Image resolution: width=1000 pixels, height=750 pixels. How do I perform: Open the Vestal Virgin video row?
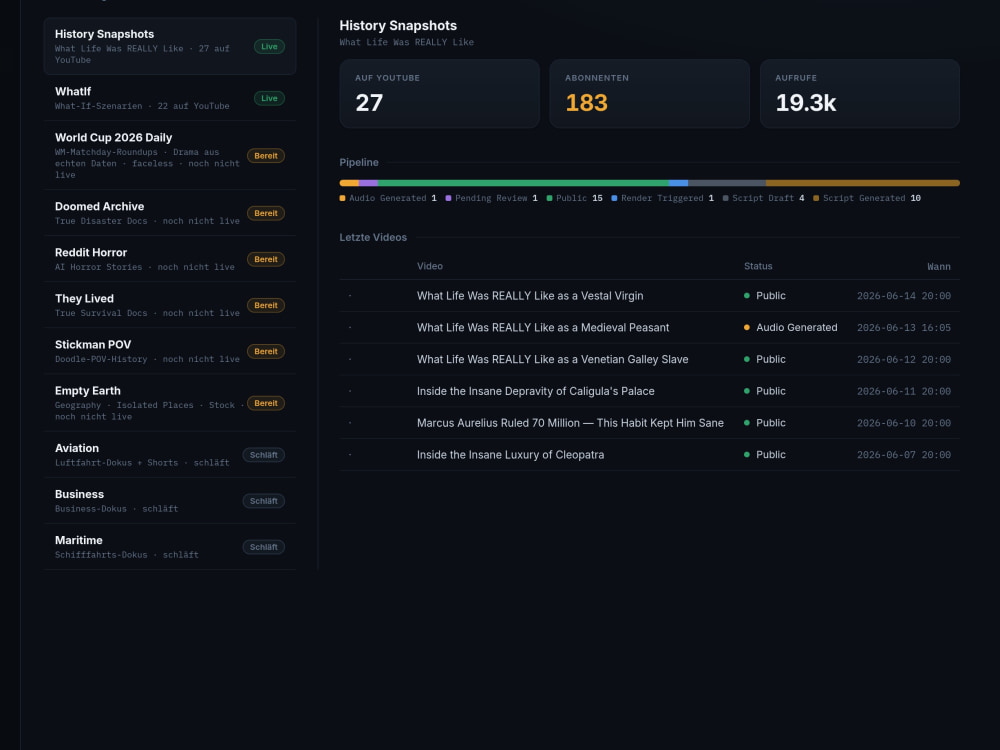pos(649,296)
